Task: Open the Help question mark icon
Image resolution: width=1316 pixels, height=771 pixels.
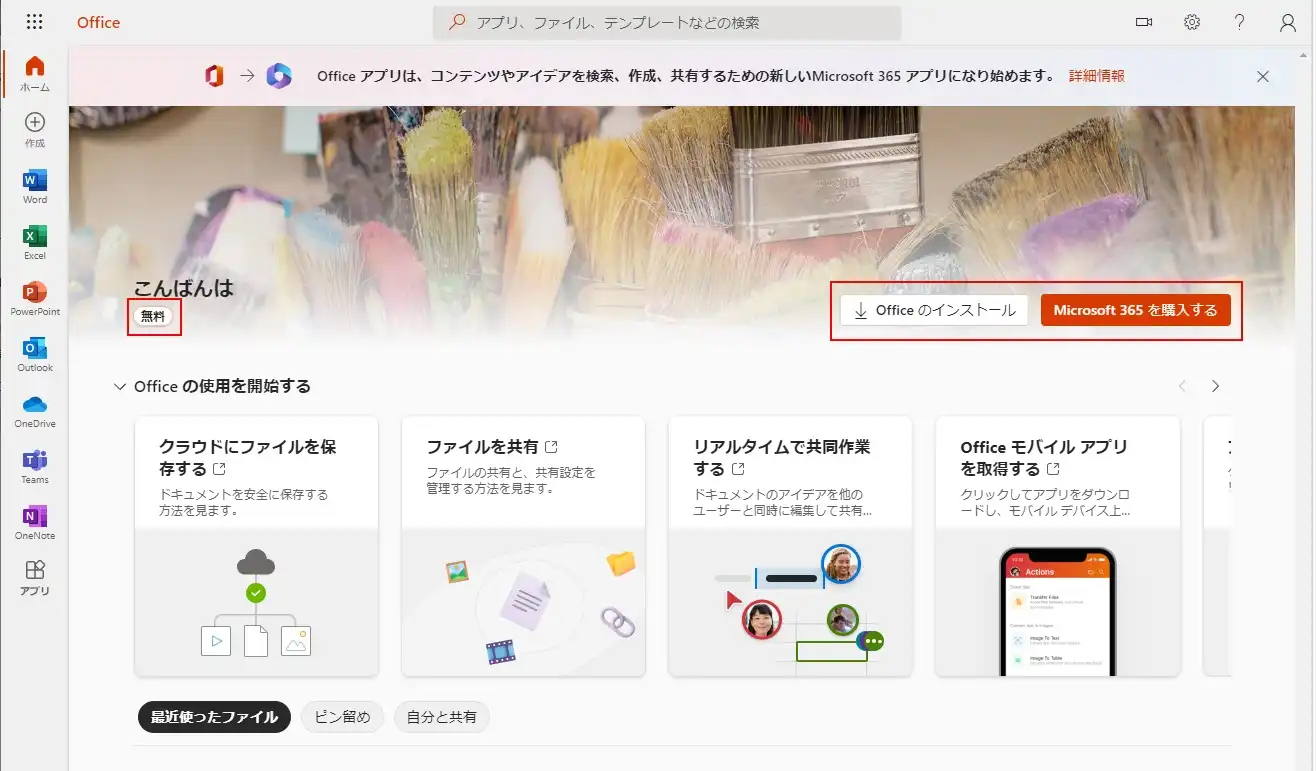Action: point(1240,22)
